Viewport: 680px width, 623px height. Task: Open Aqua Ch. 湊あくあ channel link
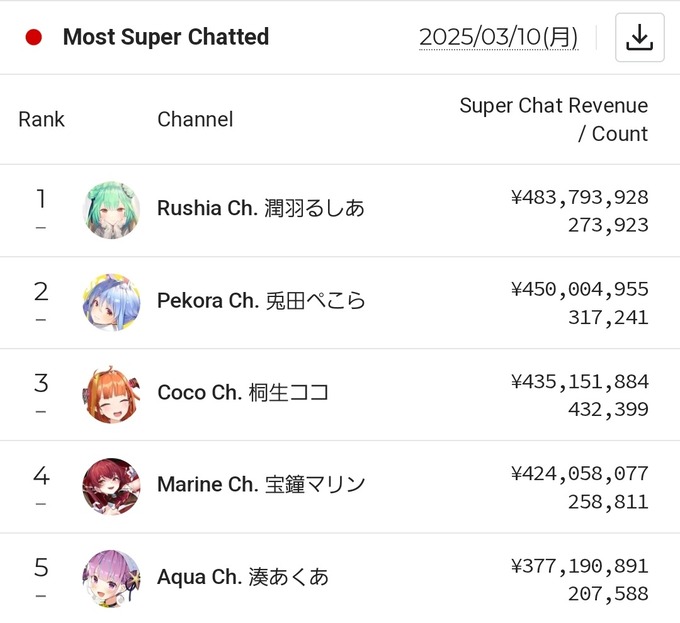pyautogui.click(x=242, y=577)
